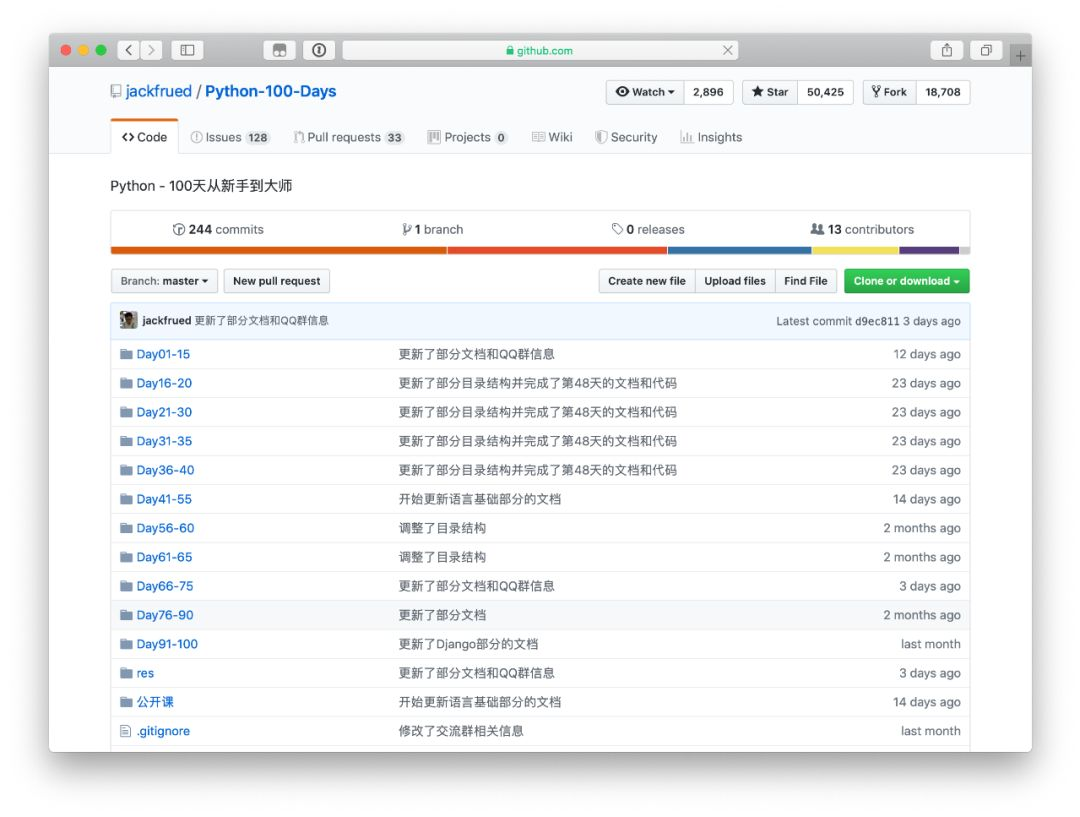Open commit message 更新了Django部分的文档
Viewport: 1080px width, 817px height.
click(468, 644)
